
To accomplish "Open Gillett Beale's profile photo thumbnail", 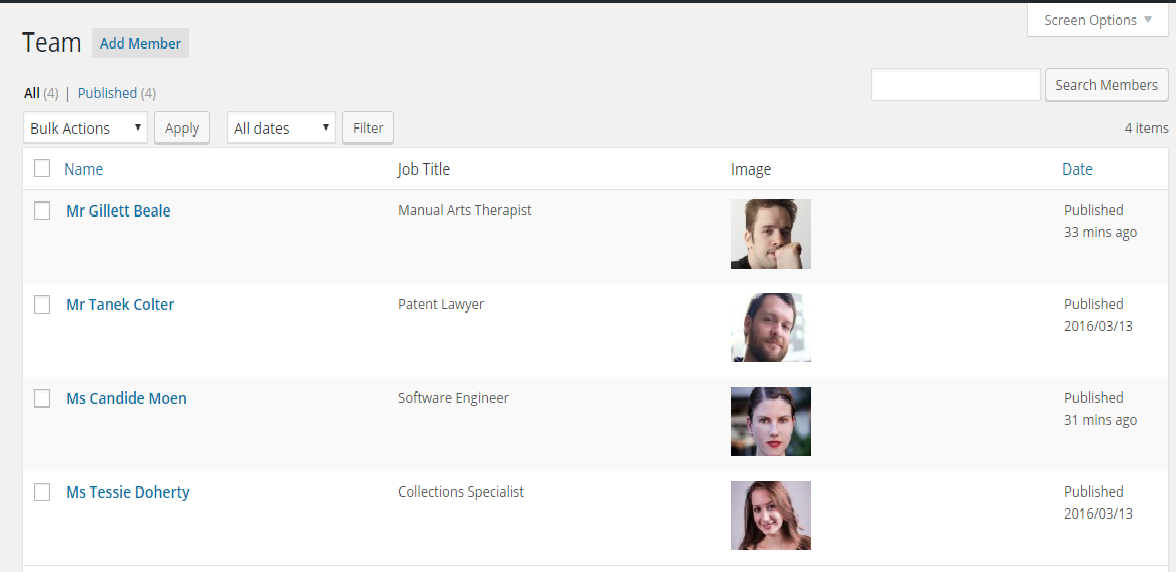I will coord(770,234).
